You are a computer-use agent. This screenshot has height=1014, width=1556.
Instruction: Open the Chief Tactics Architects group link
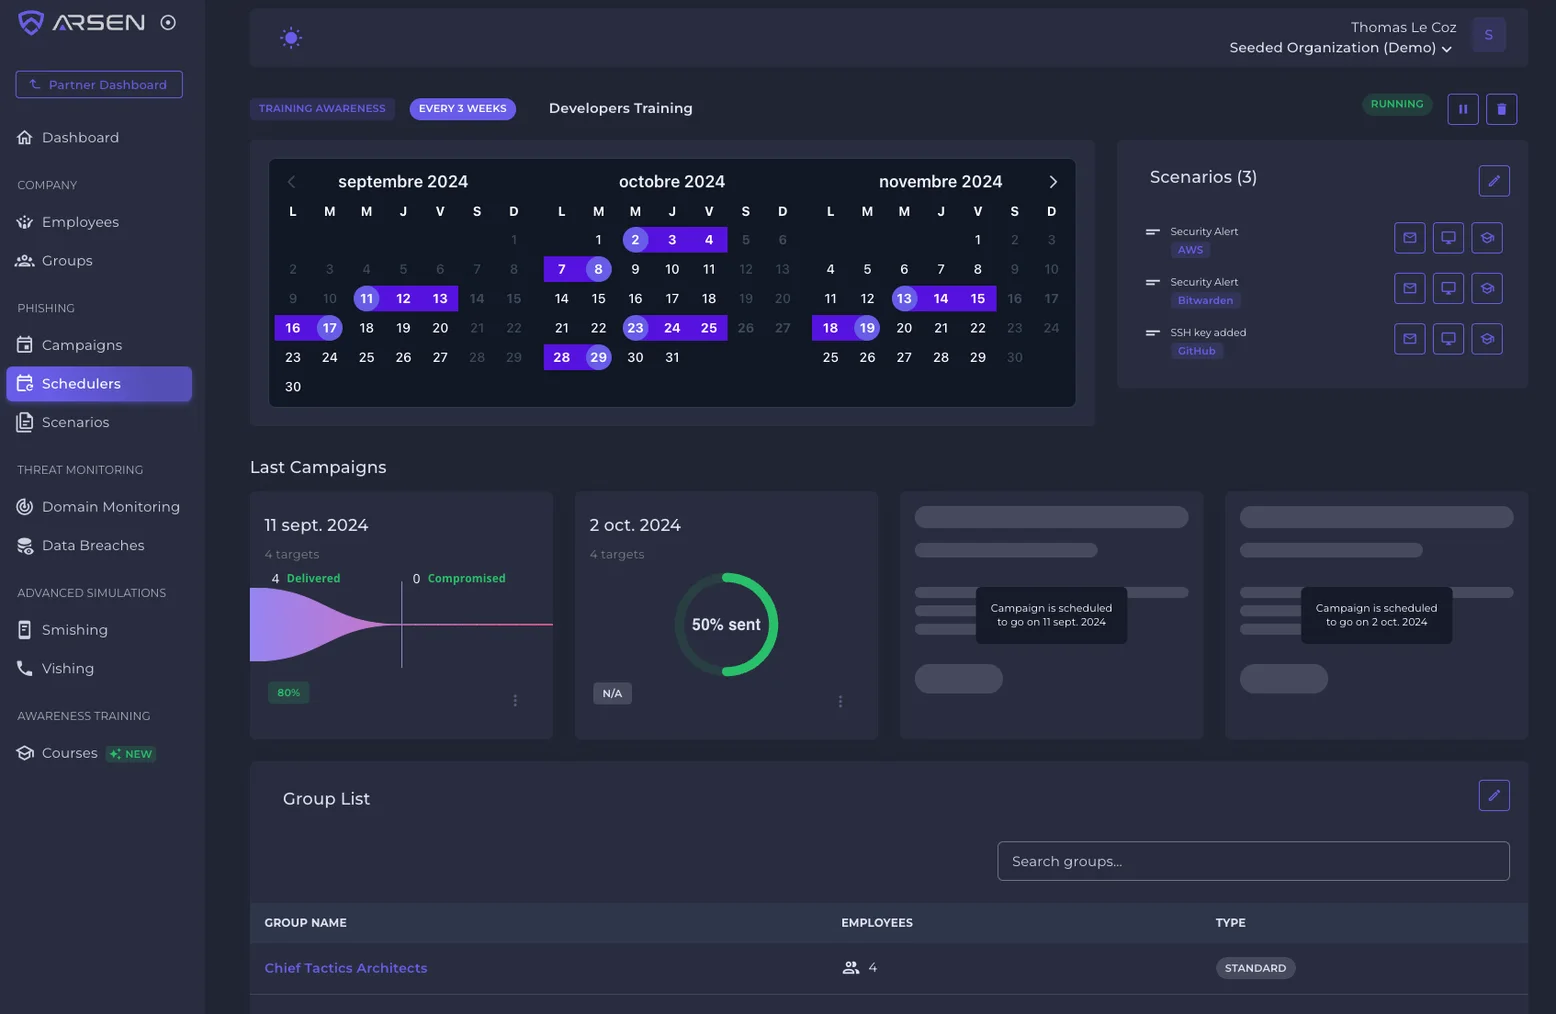(346, 968)
